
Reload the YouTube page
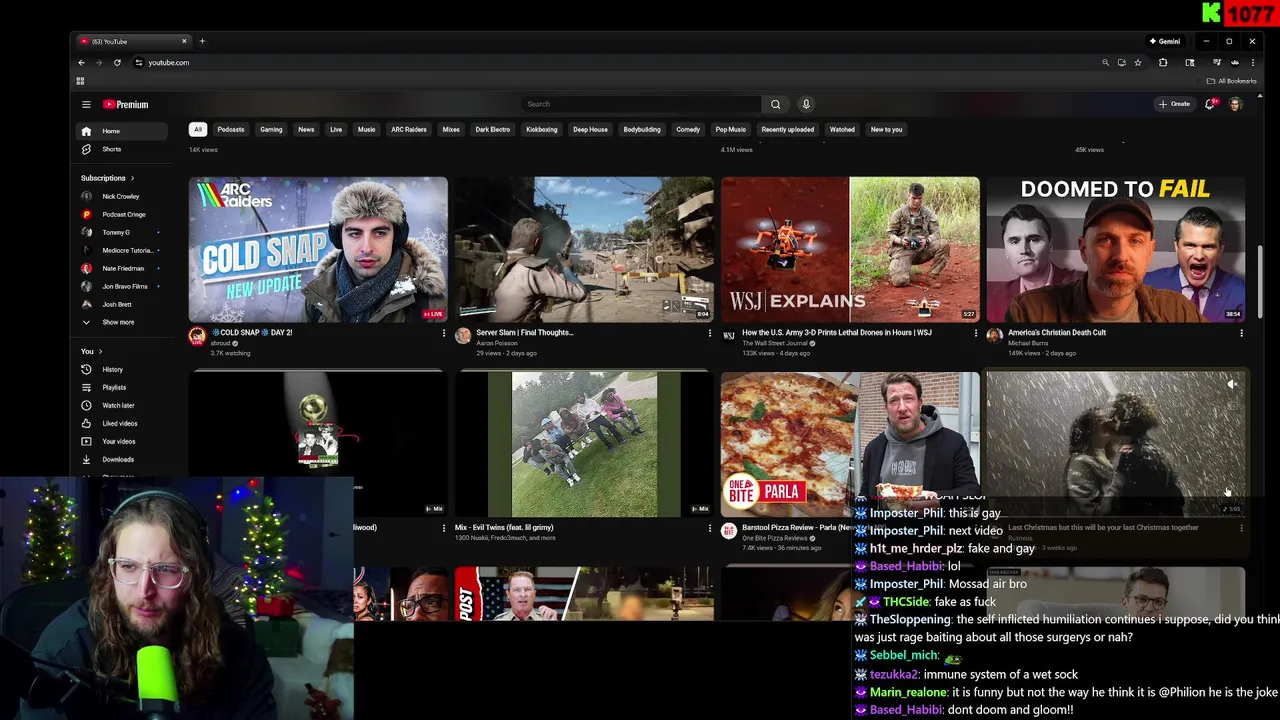click(x=117, y=62)
